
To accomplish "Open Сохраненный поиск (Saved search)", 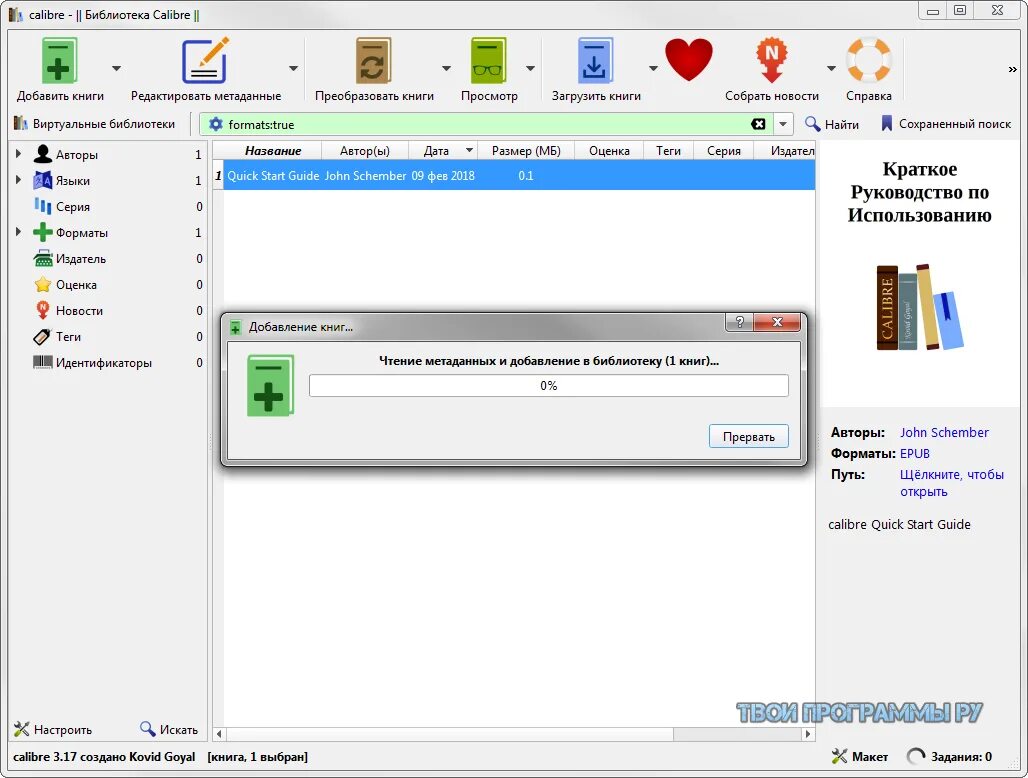I will (945, 124).
